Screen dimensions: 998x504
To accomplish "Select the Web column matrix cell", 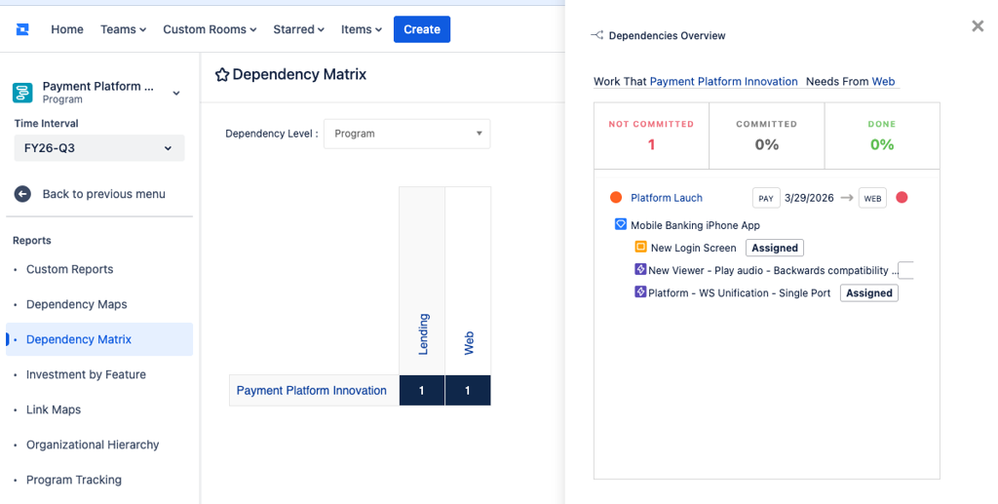I will [x=468, y=390].
